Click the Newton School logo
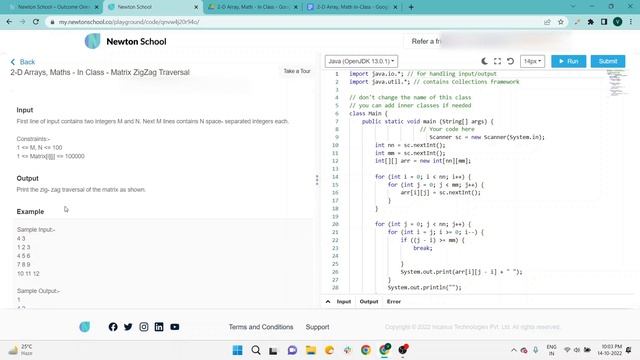640x360 pixels. pyautogui.click(x=125, y=41)
